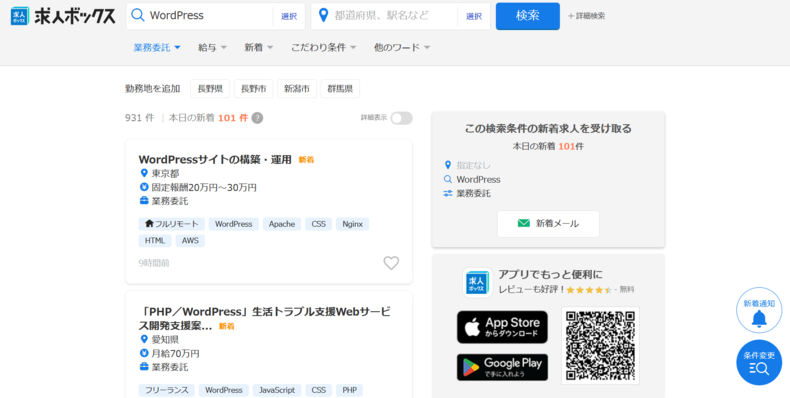Add 群馬県 as work location
This screenshot has height=398, width=790.
(x=340, y=89)
